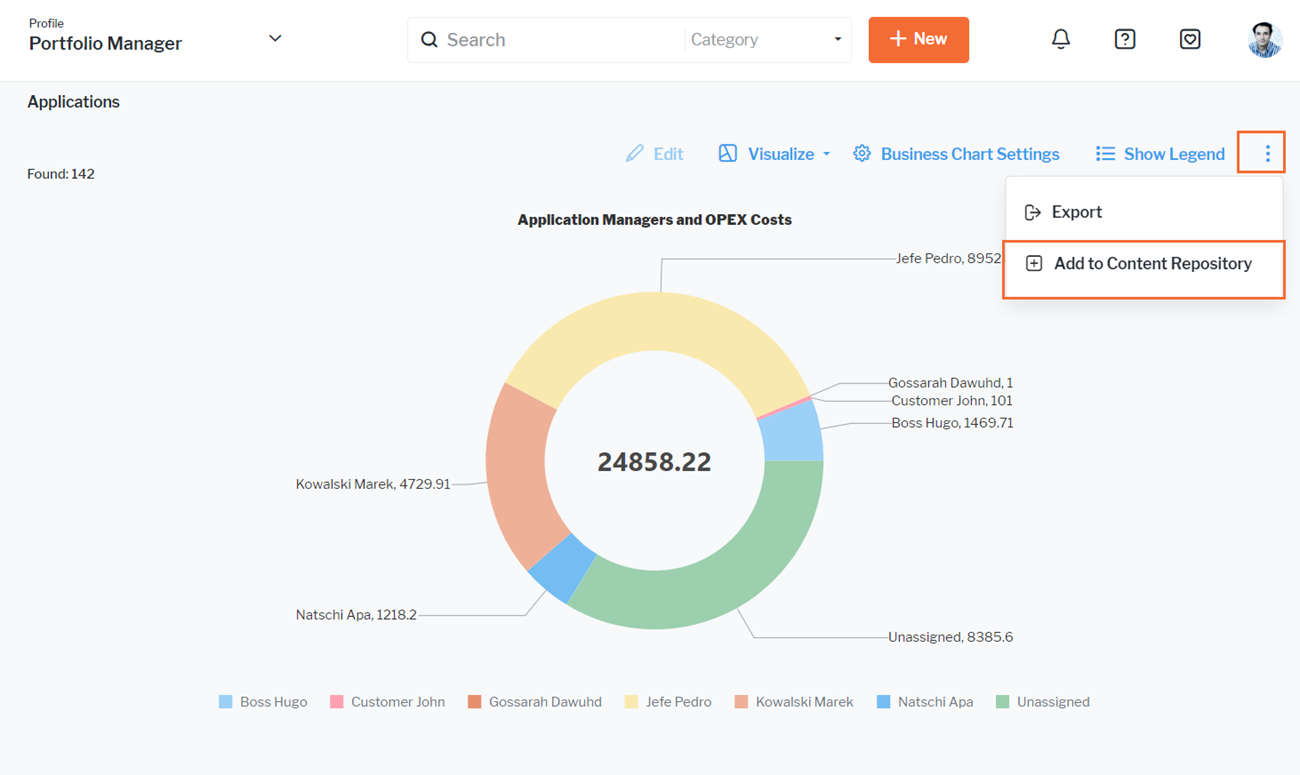Choose Add to Content Repository option
This screenshot has height=775, width=1300.
click(x=1152, y=263)
